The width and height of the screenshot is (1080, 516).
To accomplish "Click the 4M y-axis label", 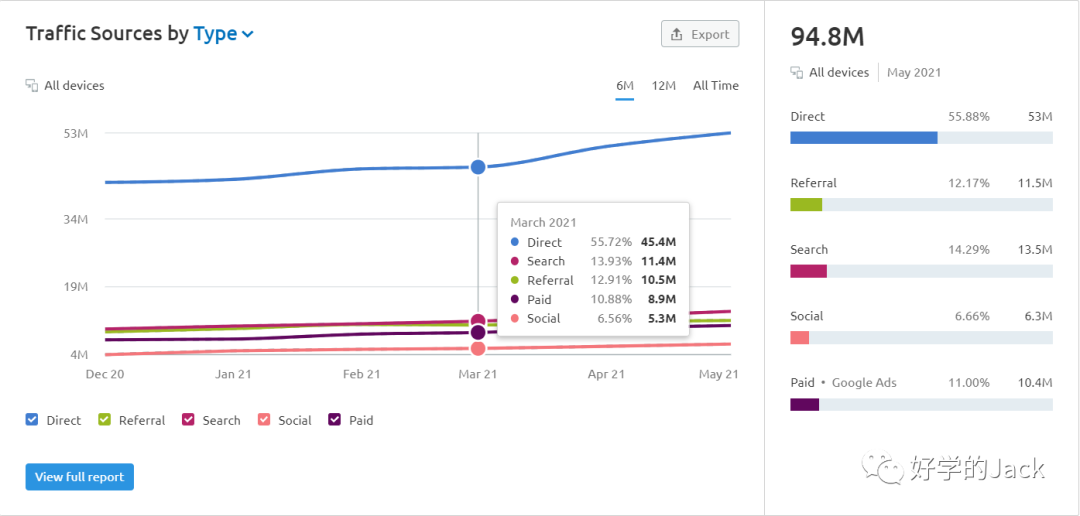I will (80, 355).
